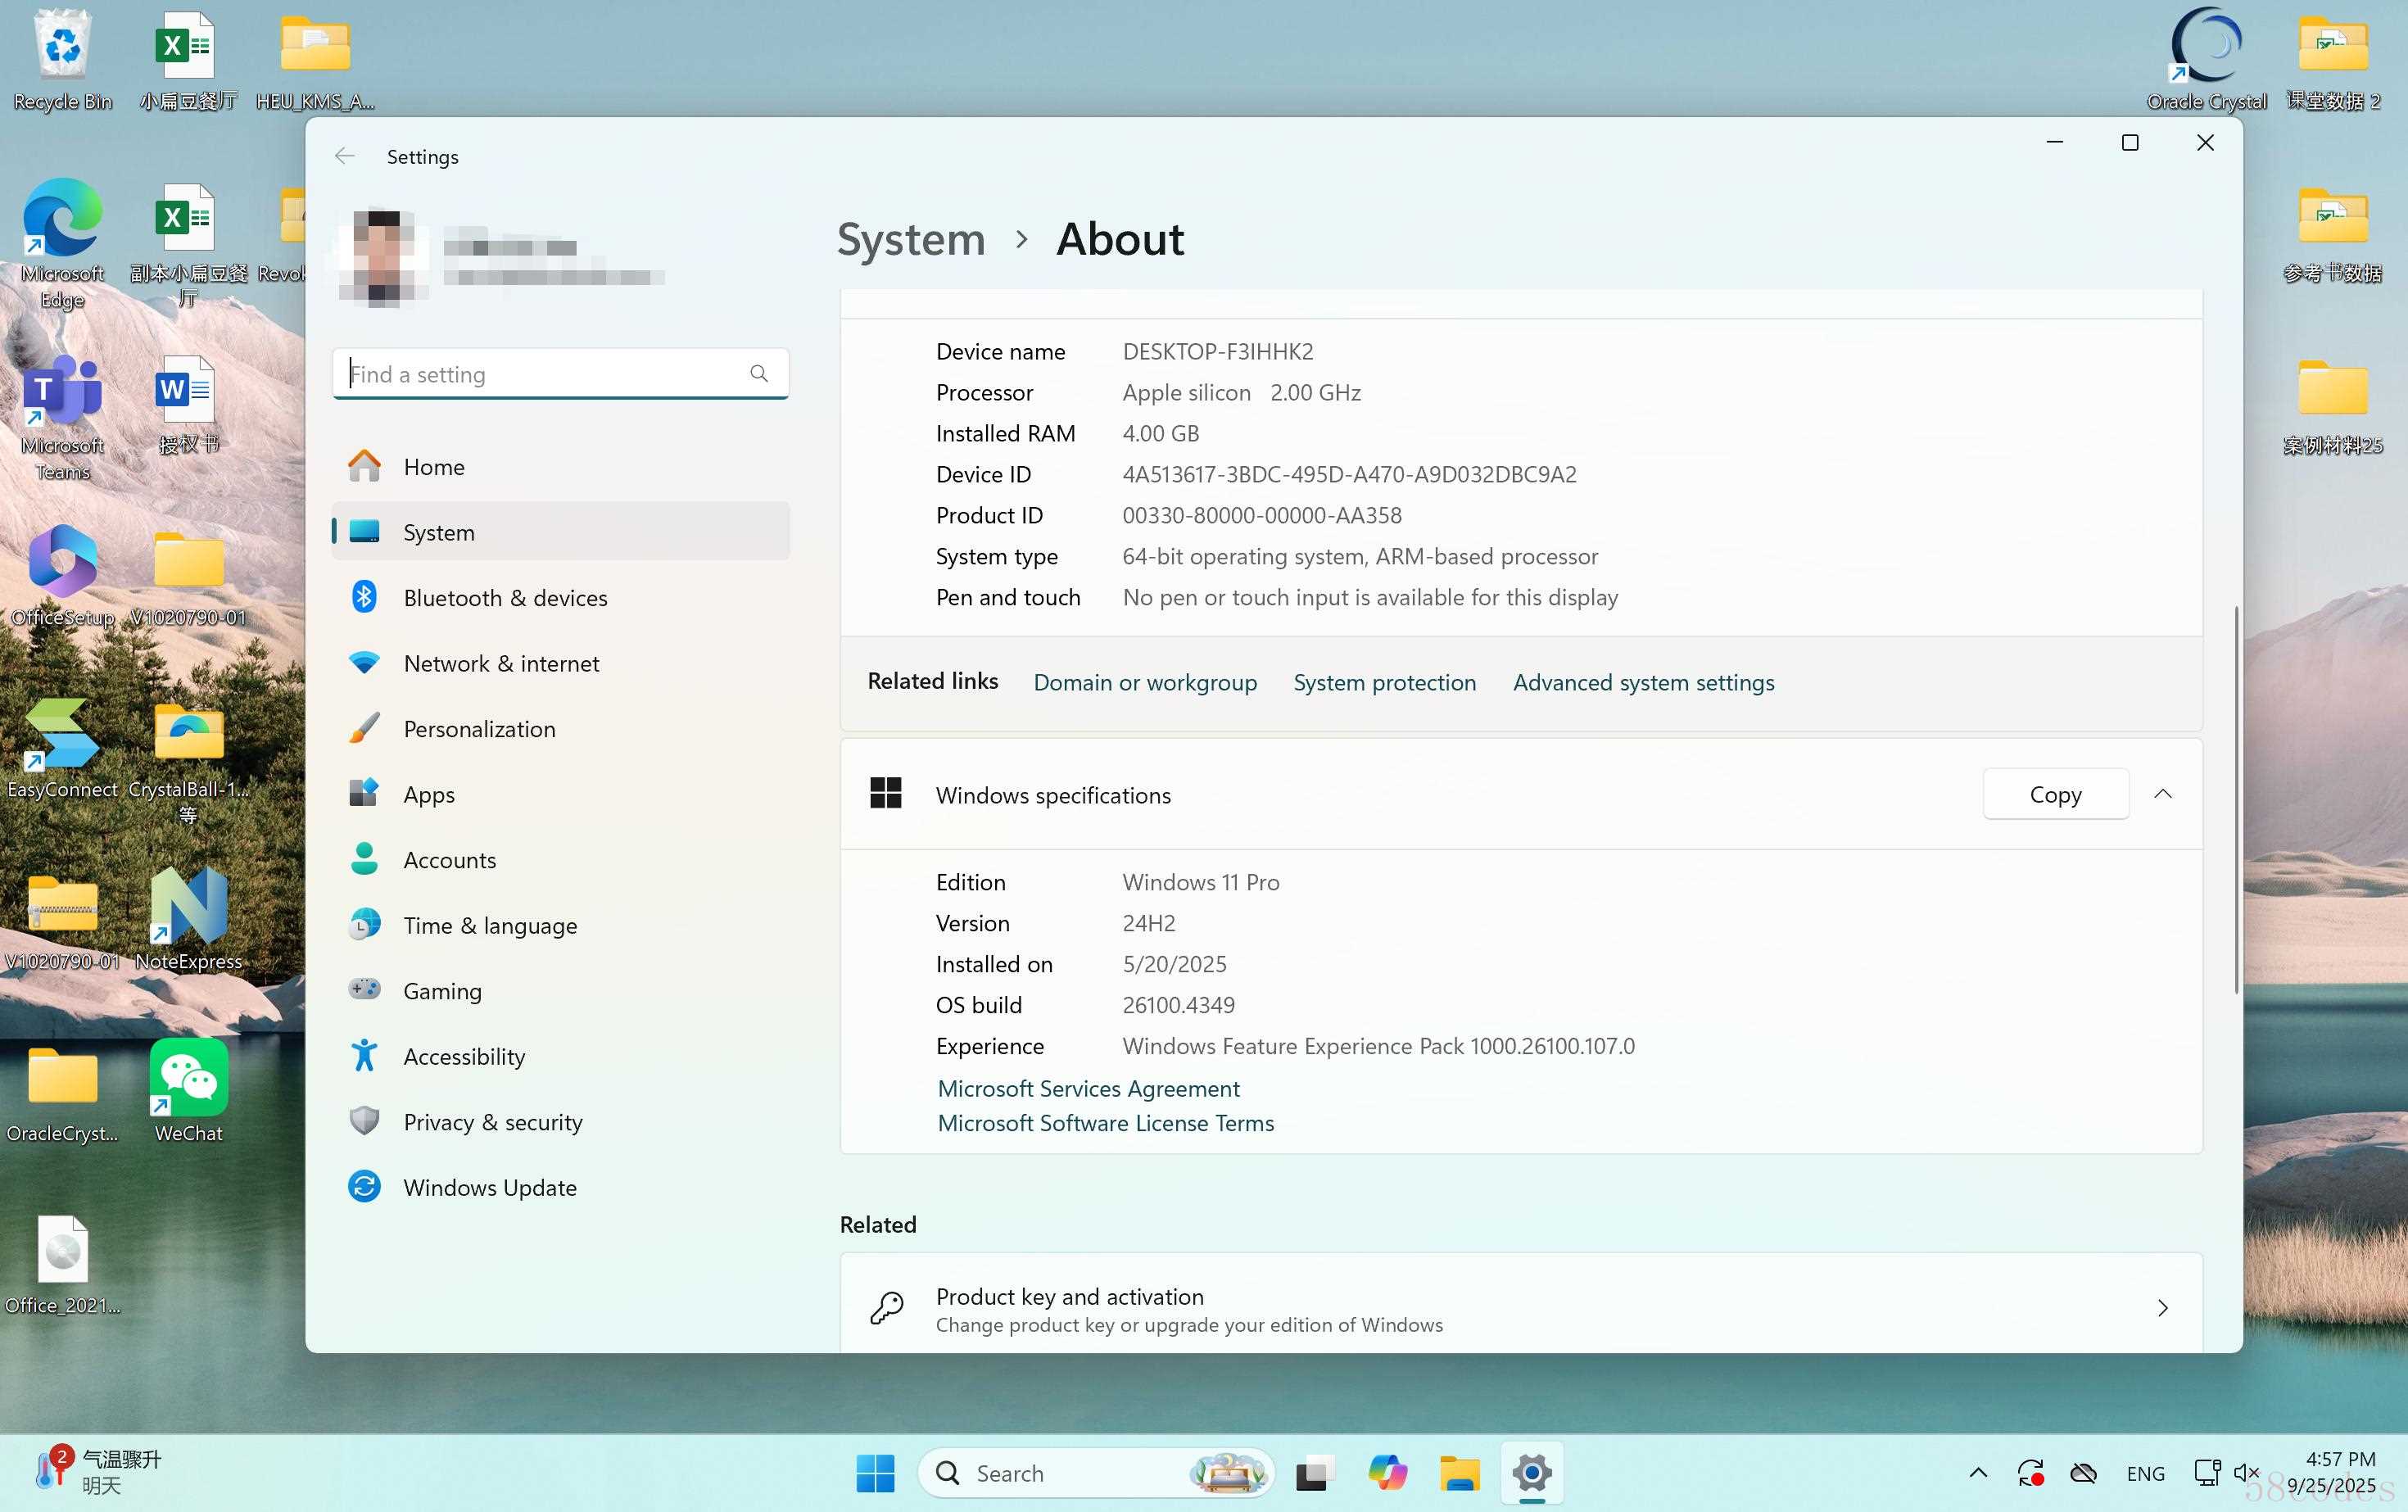Open the 小扁豆餐厅 Excel file

(188, 60)
